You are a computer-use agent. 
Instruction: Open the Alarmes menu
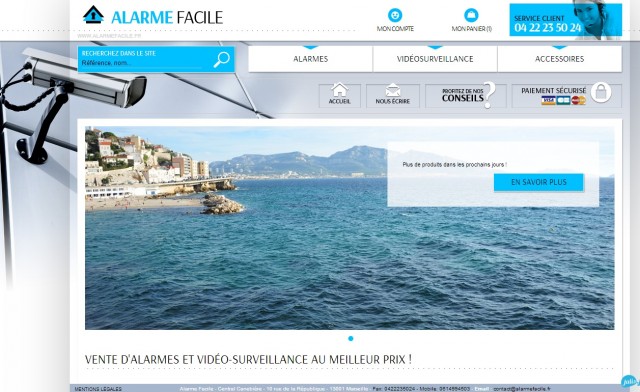click(310, 59)
